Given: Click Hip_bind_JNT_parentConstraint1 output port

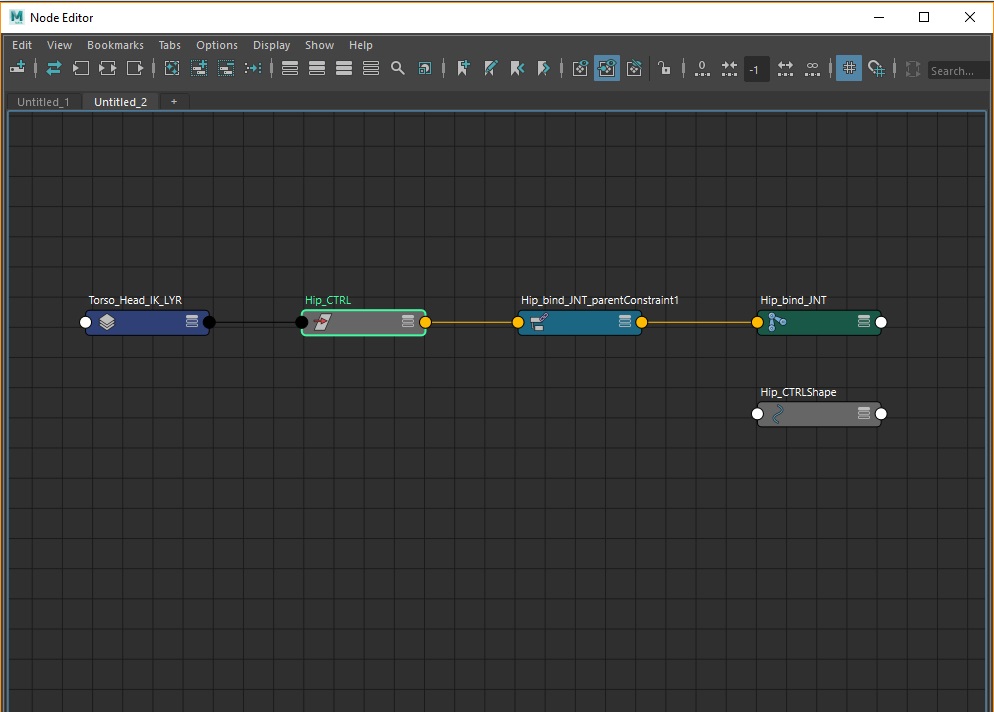Looking at the screenshot, I should pos(642,322).
